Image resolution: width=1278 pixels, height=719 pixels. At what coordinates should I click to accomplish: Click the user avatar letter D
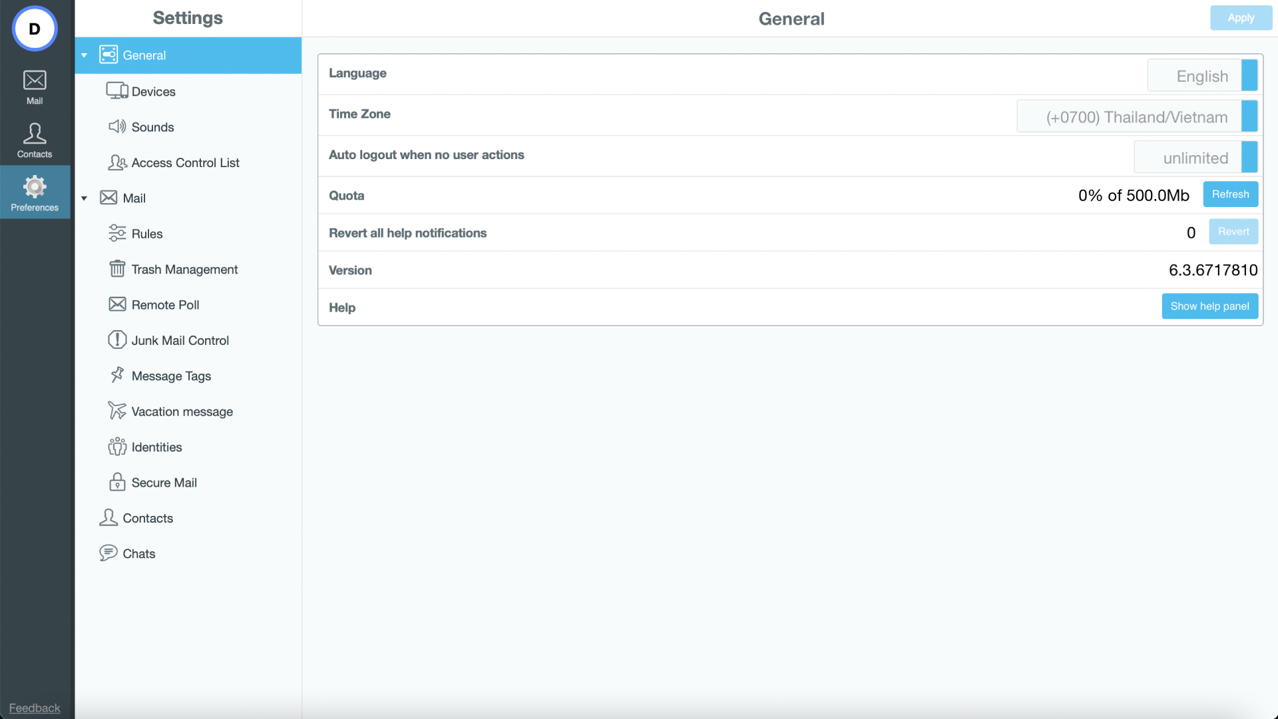coord(34,29)
